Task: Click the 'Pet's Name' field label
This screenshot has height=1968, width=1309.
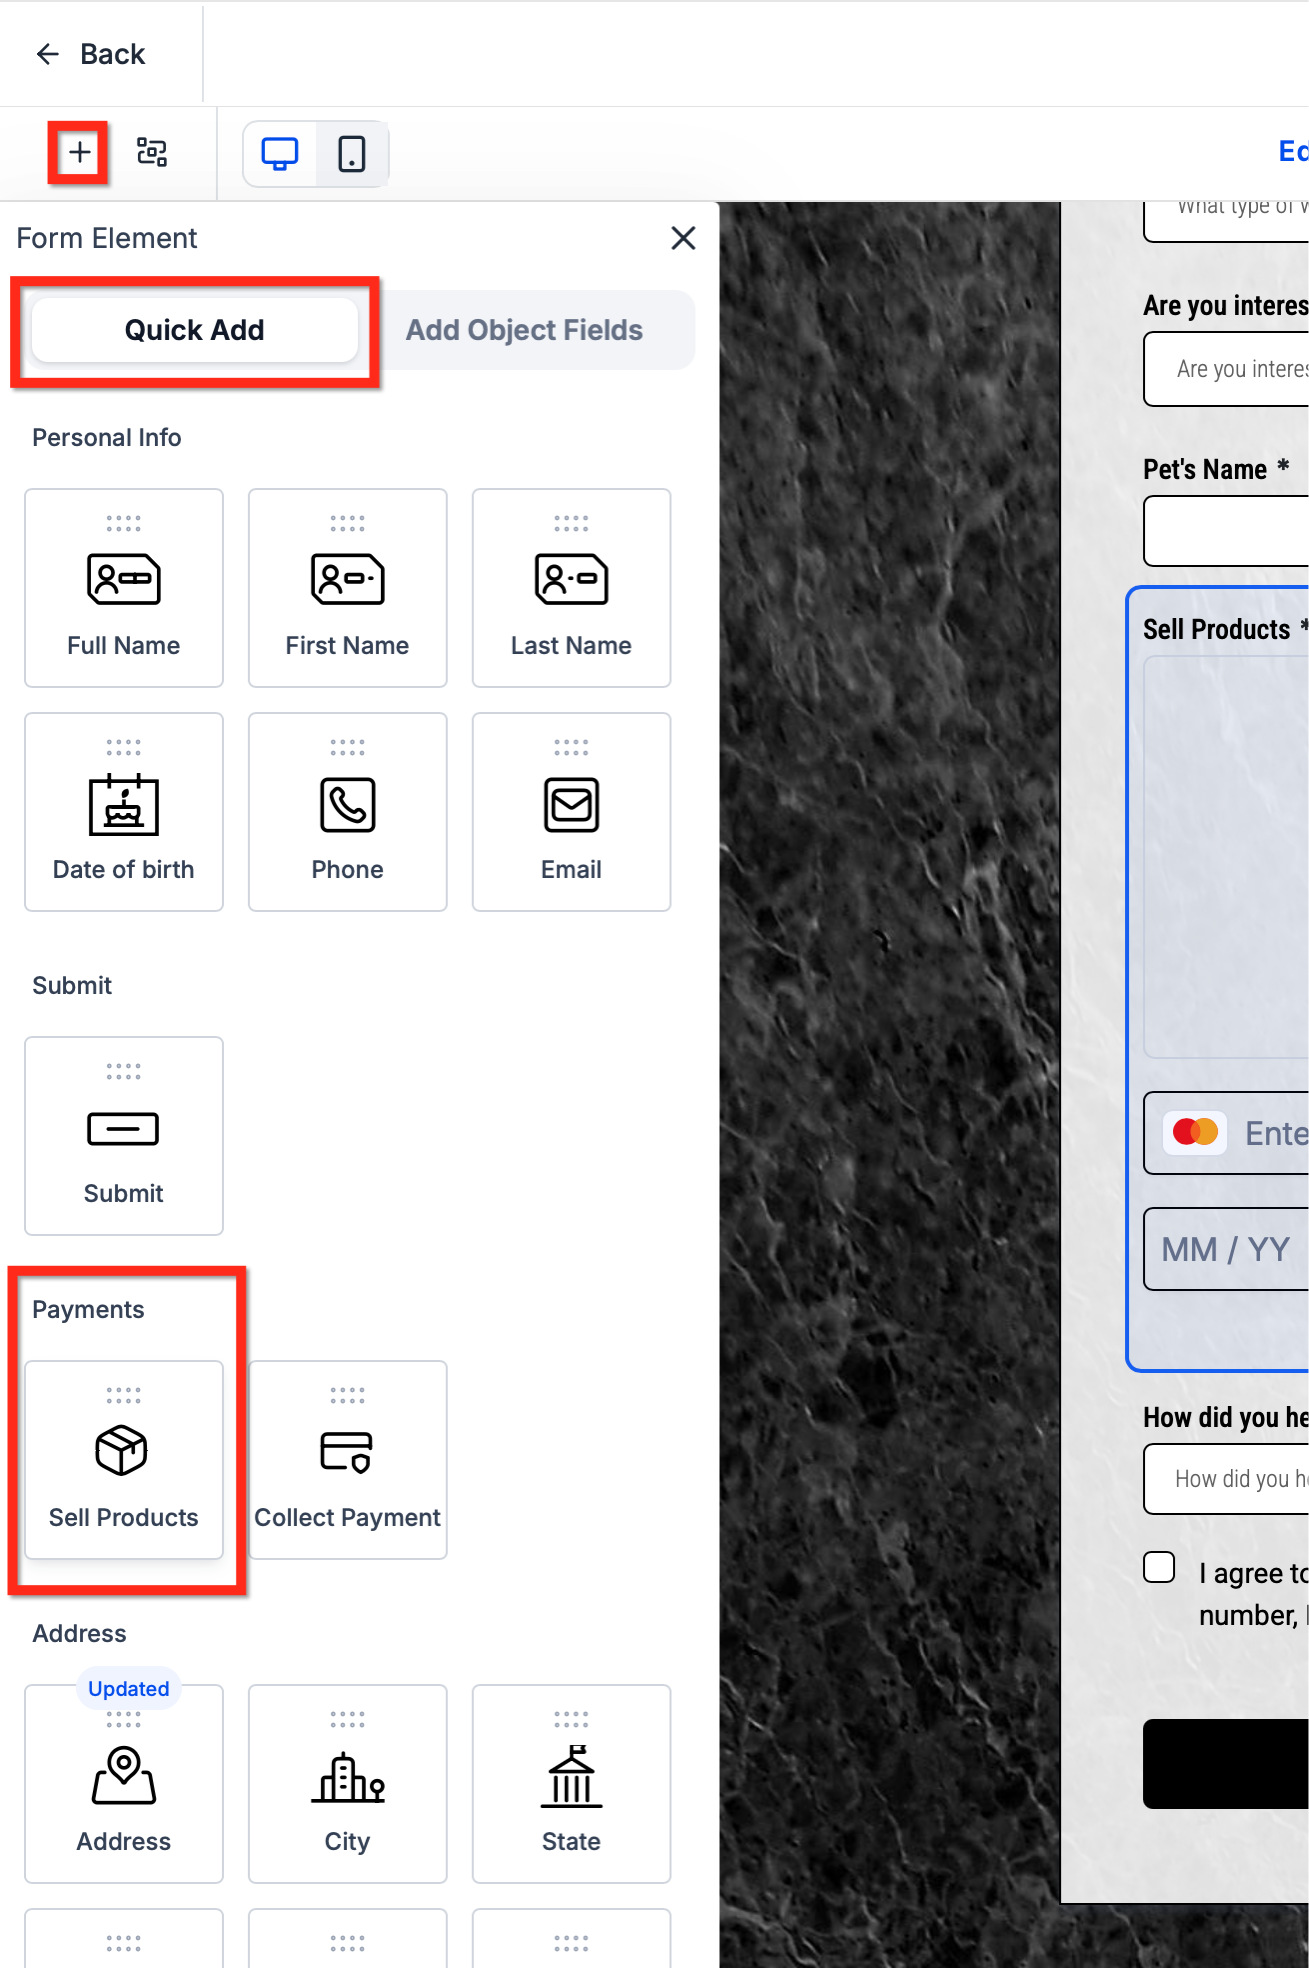Action: (x=1205, y=469)
